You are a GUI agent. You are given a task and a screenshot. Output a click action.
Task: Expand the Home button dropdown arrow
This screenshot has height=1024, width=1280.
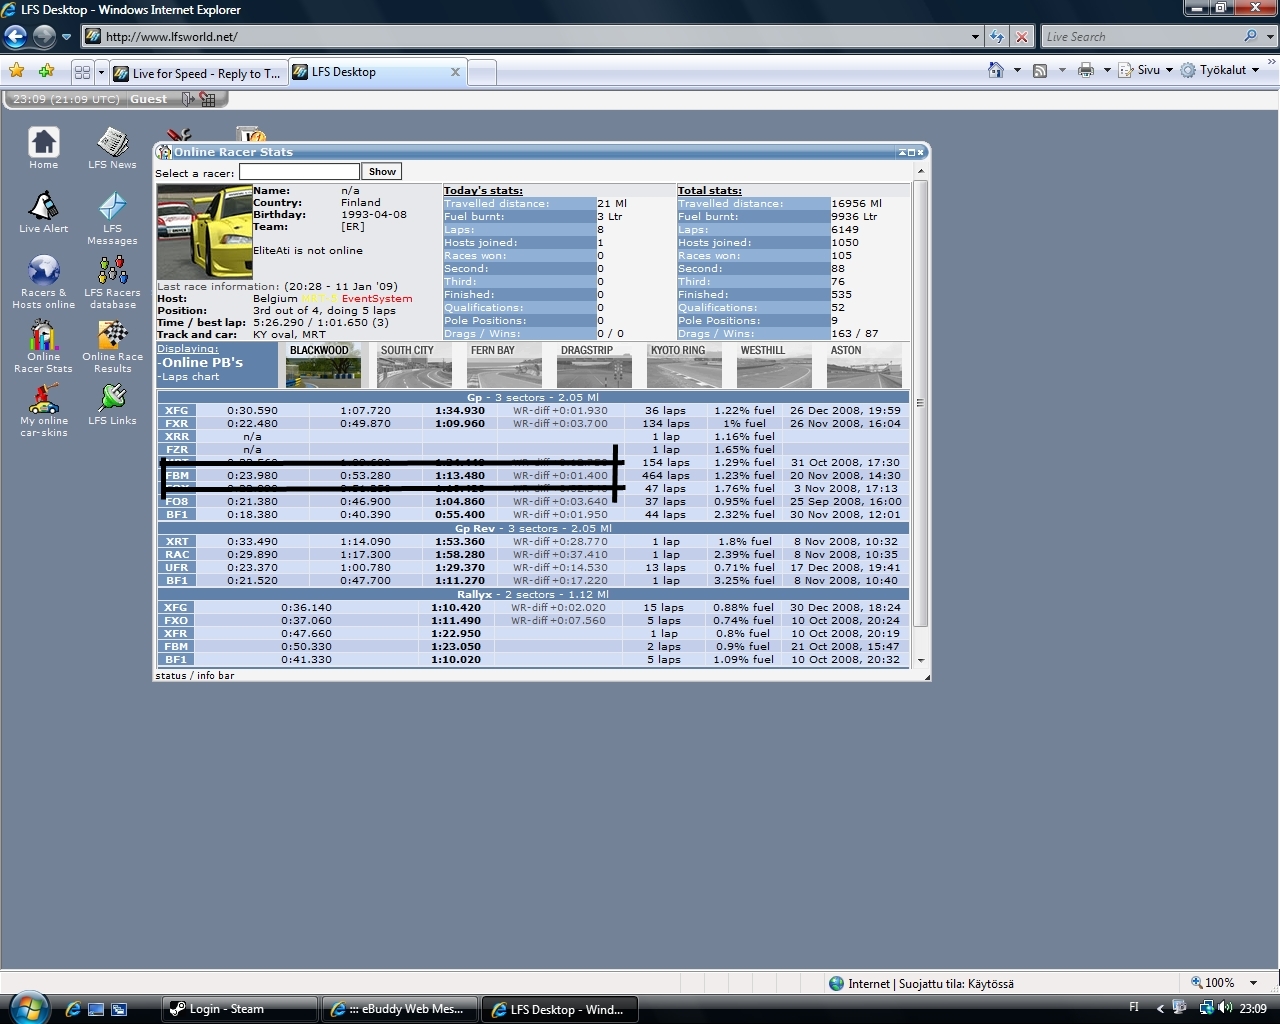pos(1017,70)
